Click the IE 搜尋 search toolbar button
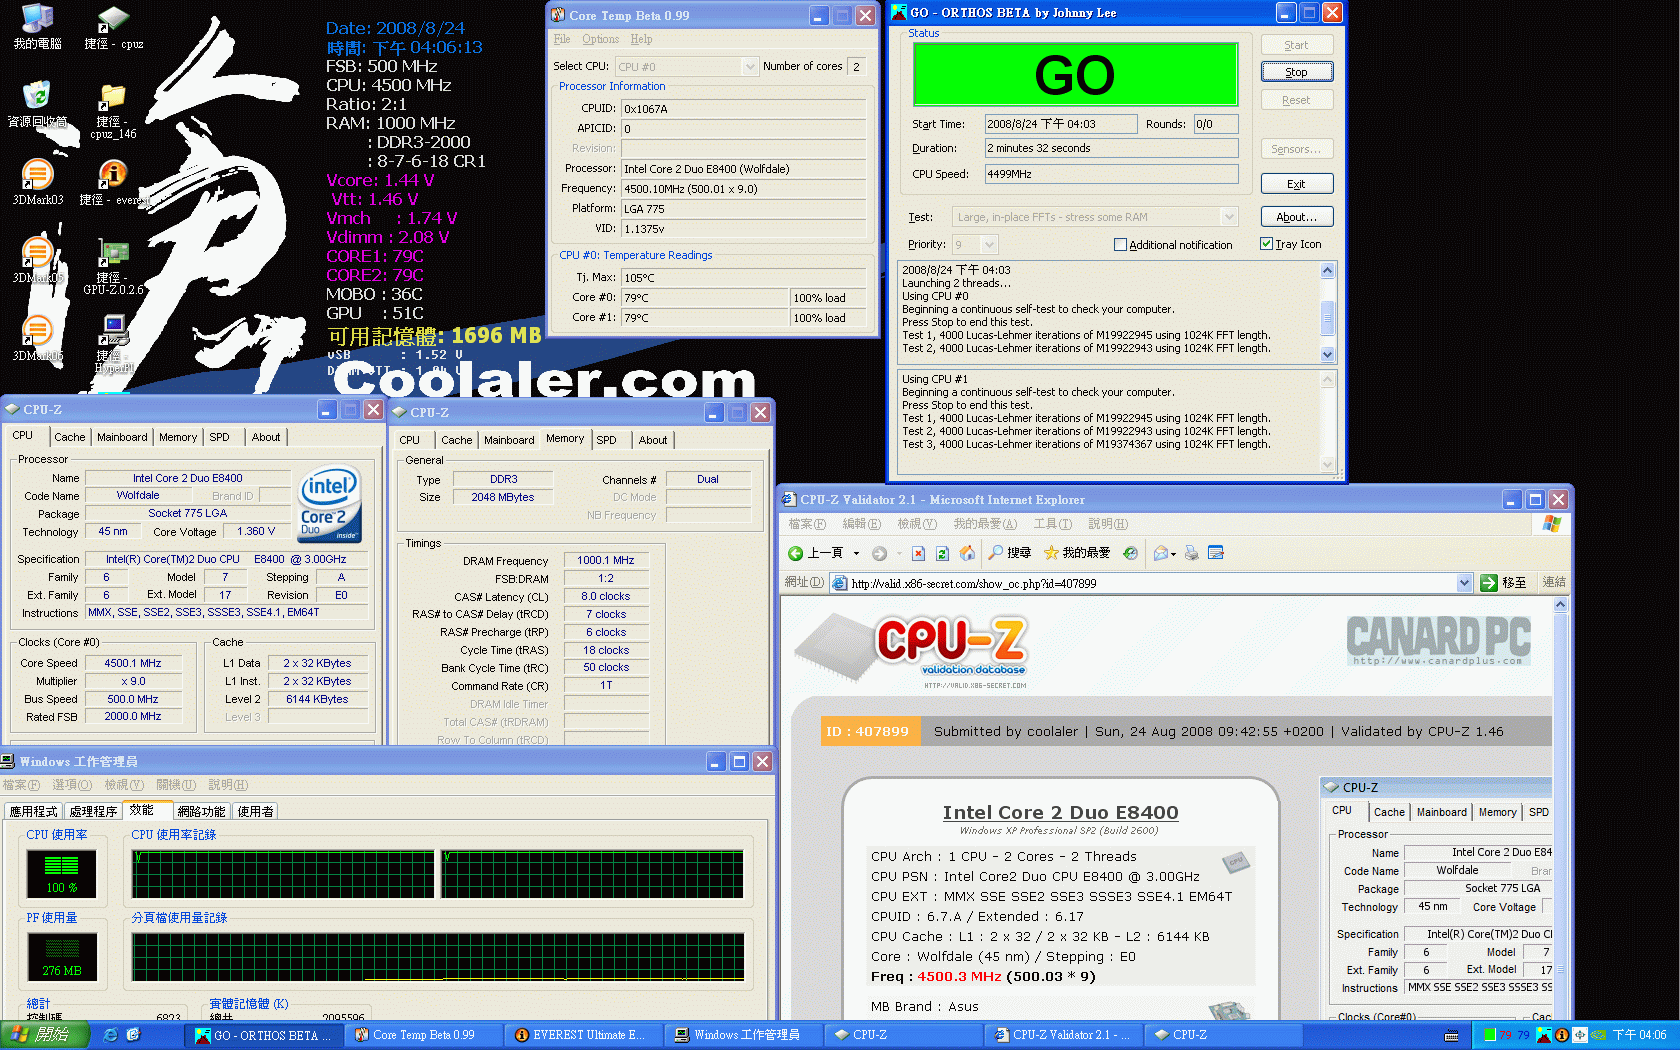The width and height of the screenshot is (1680, 1050). (x=1009, y=553)
